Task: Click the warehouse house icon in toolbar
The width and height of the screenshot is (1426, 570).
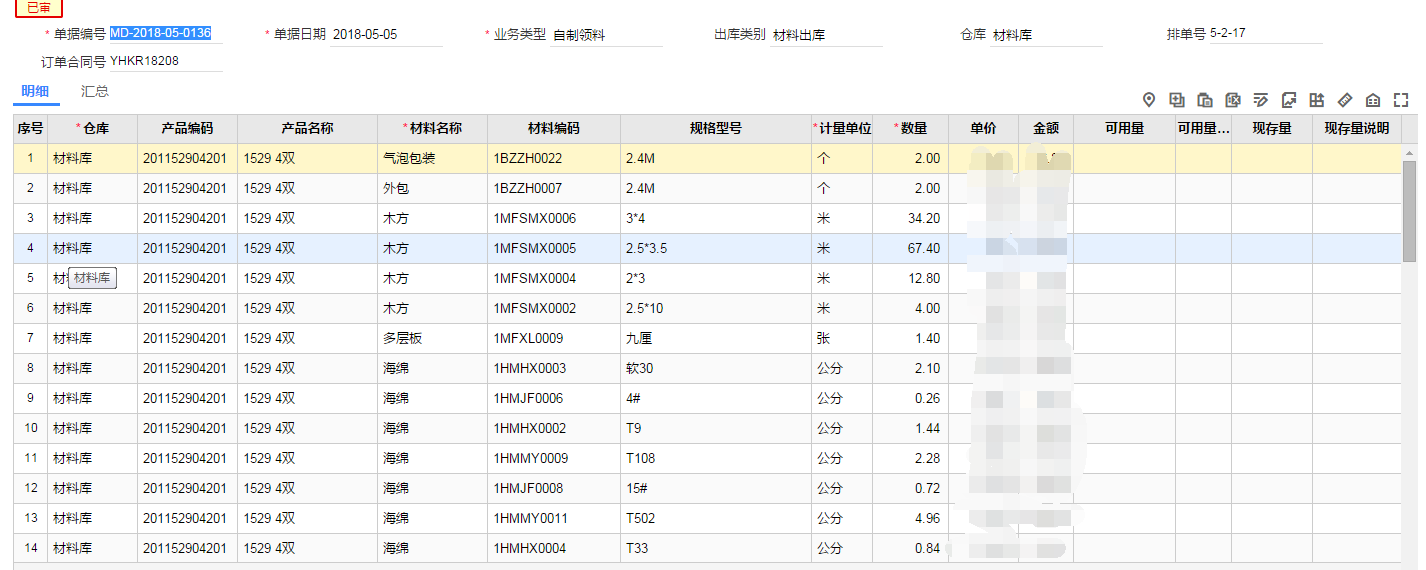Action: coord(1373,100)
